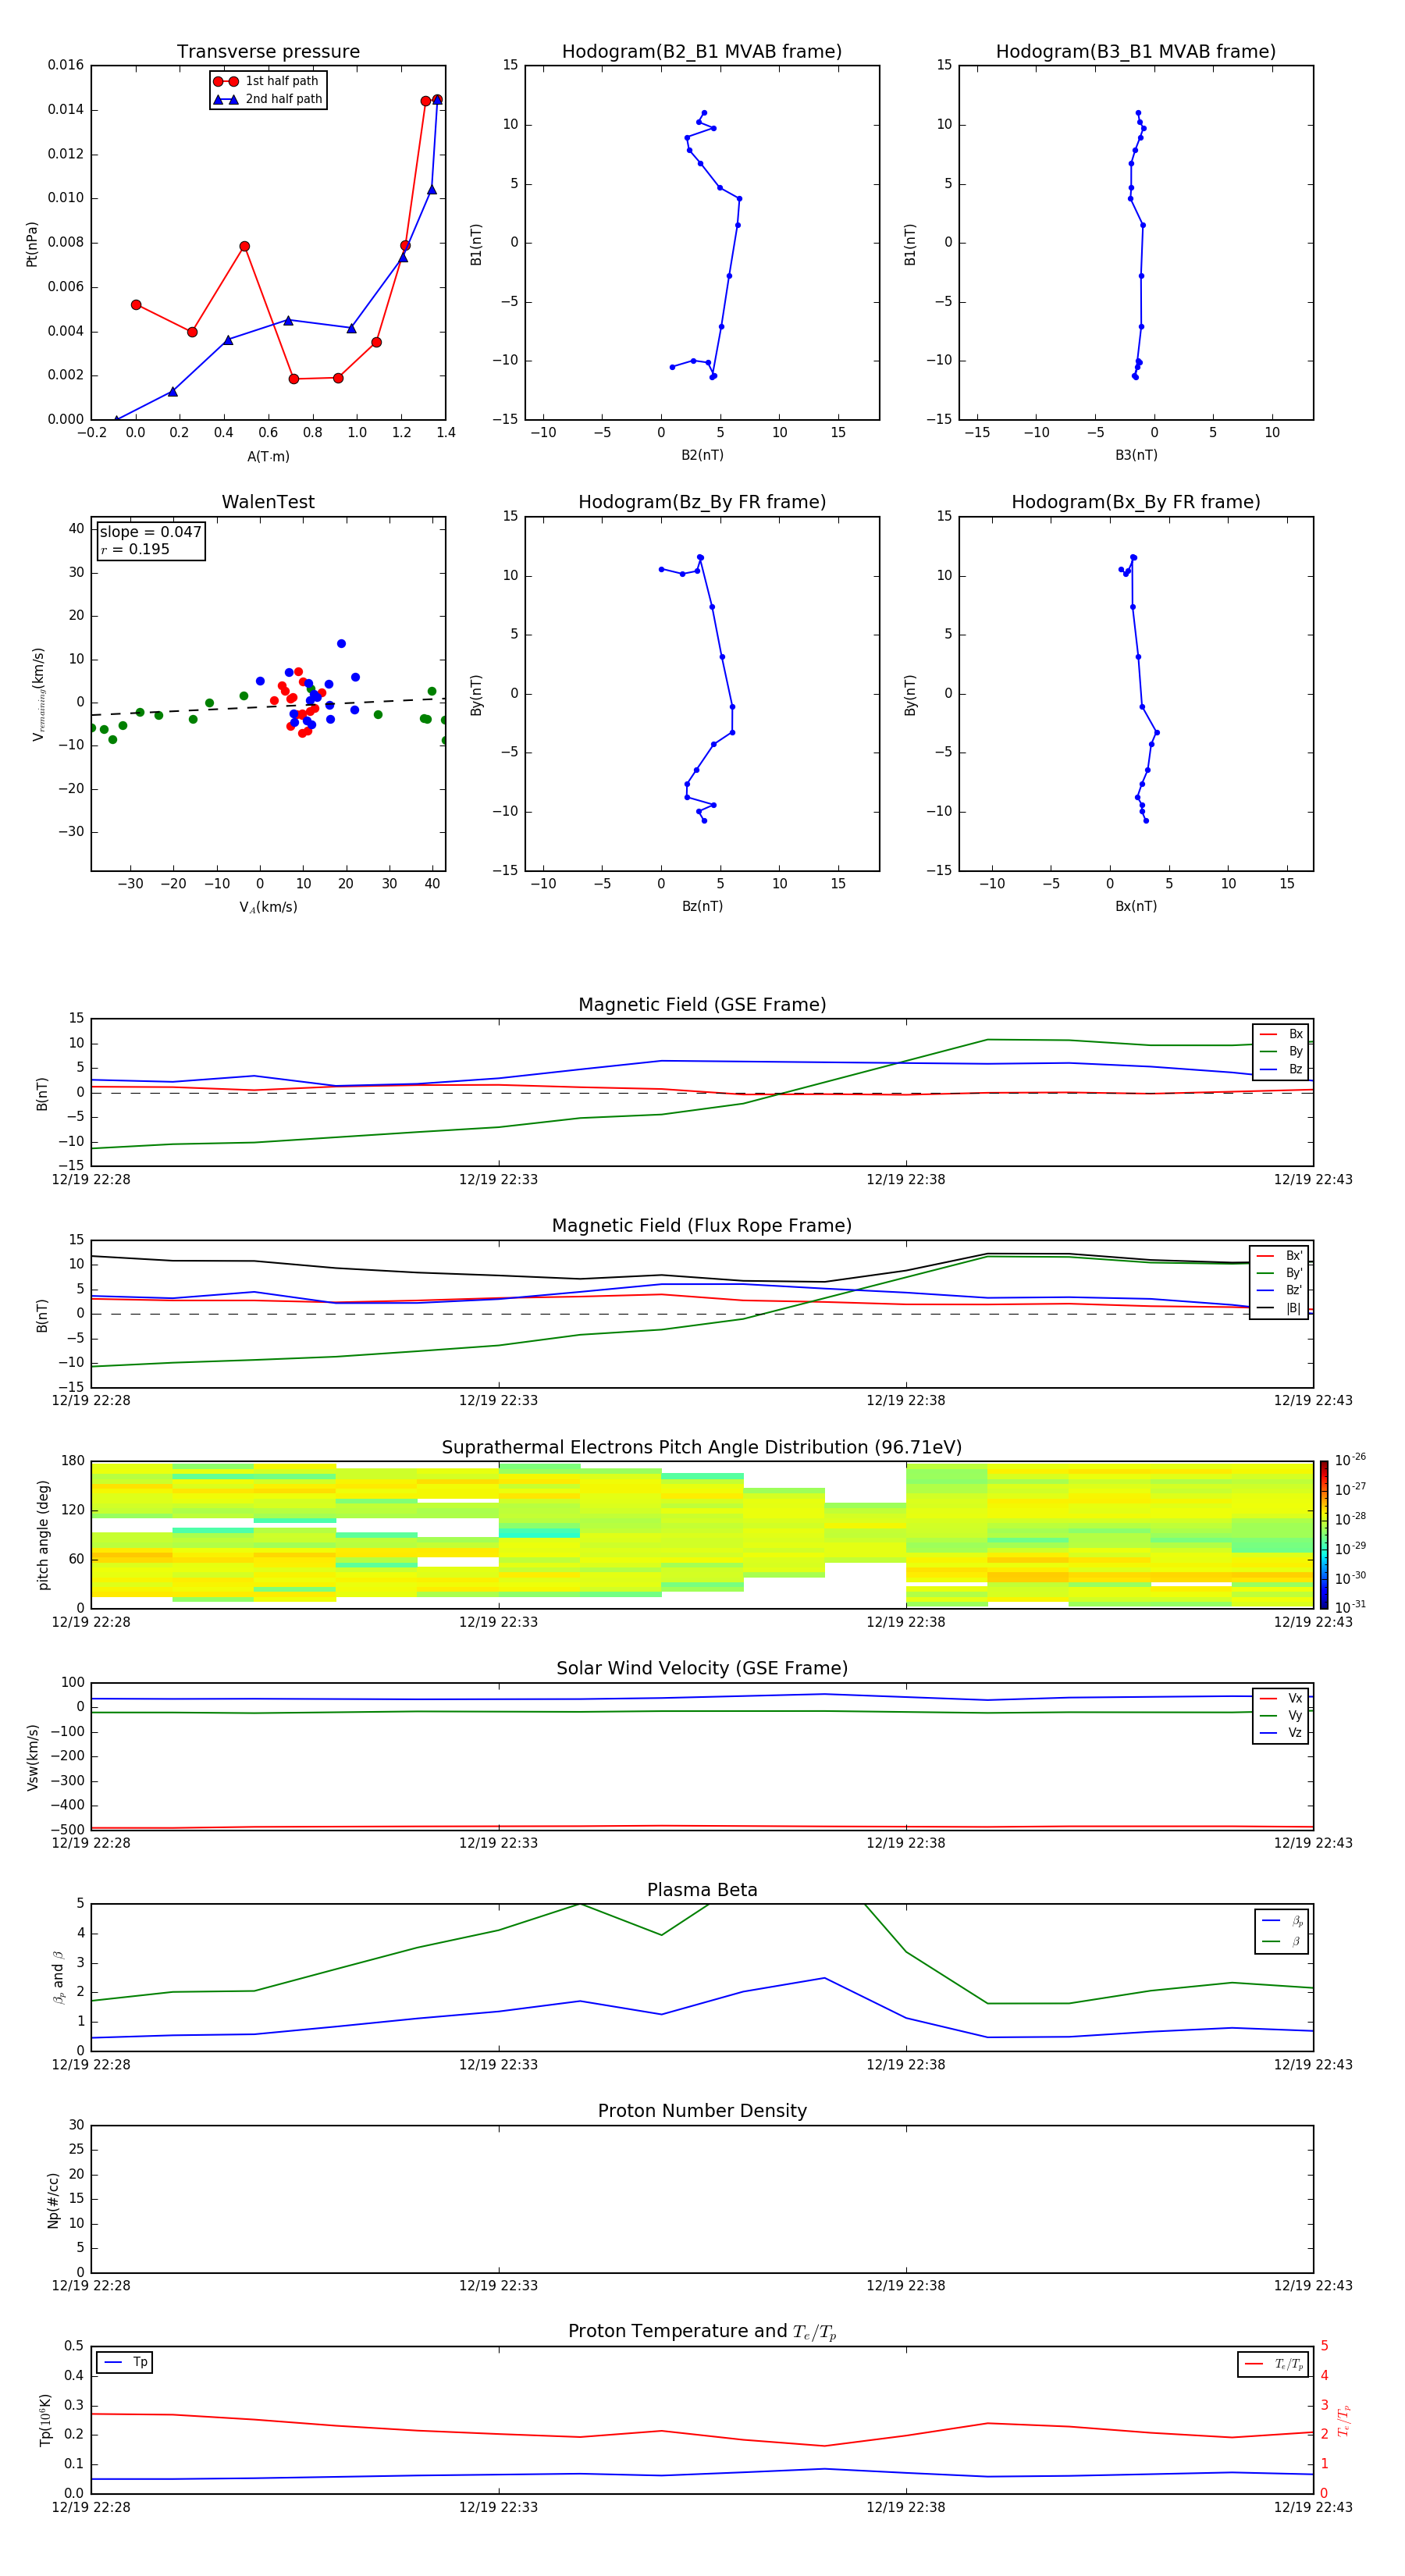This screenshot has width=1405, height=2576.
Task: Click the '12/19 22:28' tick under Proton Number Density plot
Action: coord(91,2286)
